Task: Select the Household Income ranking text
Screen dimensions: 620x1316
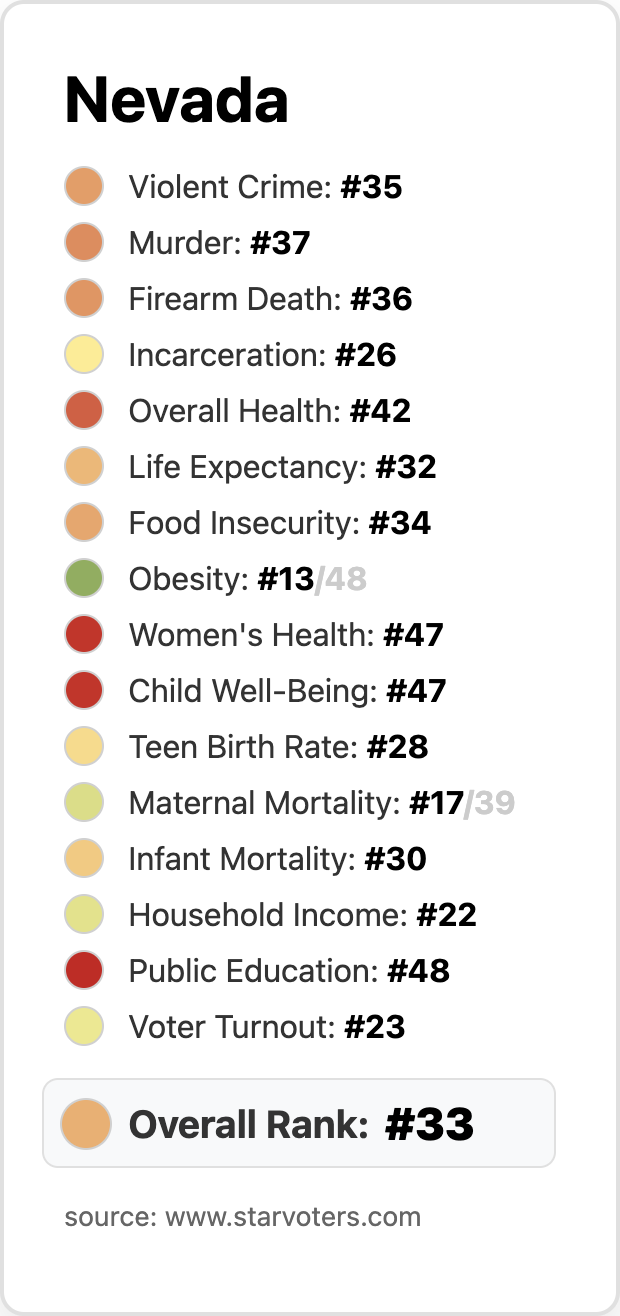Action: point(302,915)
